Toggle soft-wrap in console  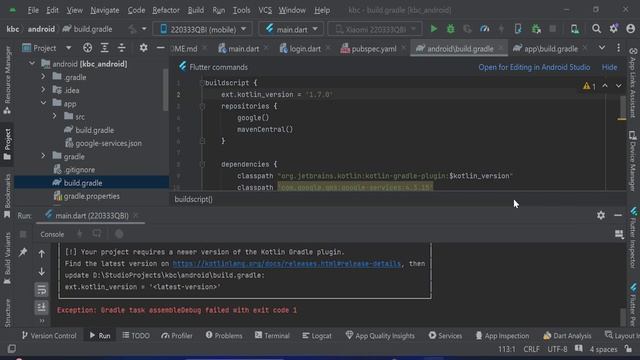tap(42, 290)
